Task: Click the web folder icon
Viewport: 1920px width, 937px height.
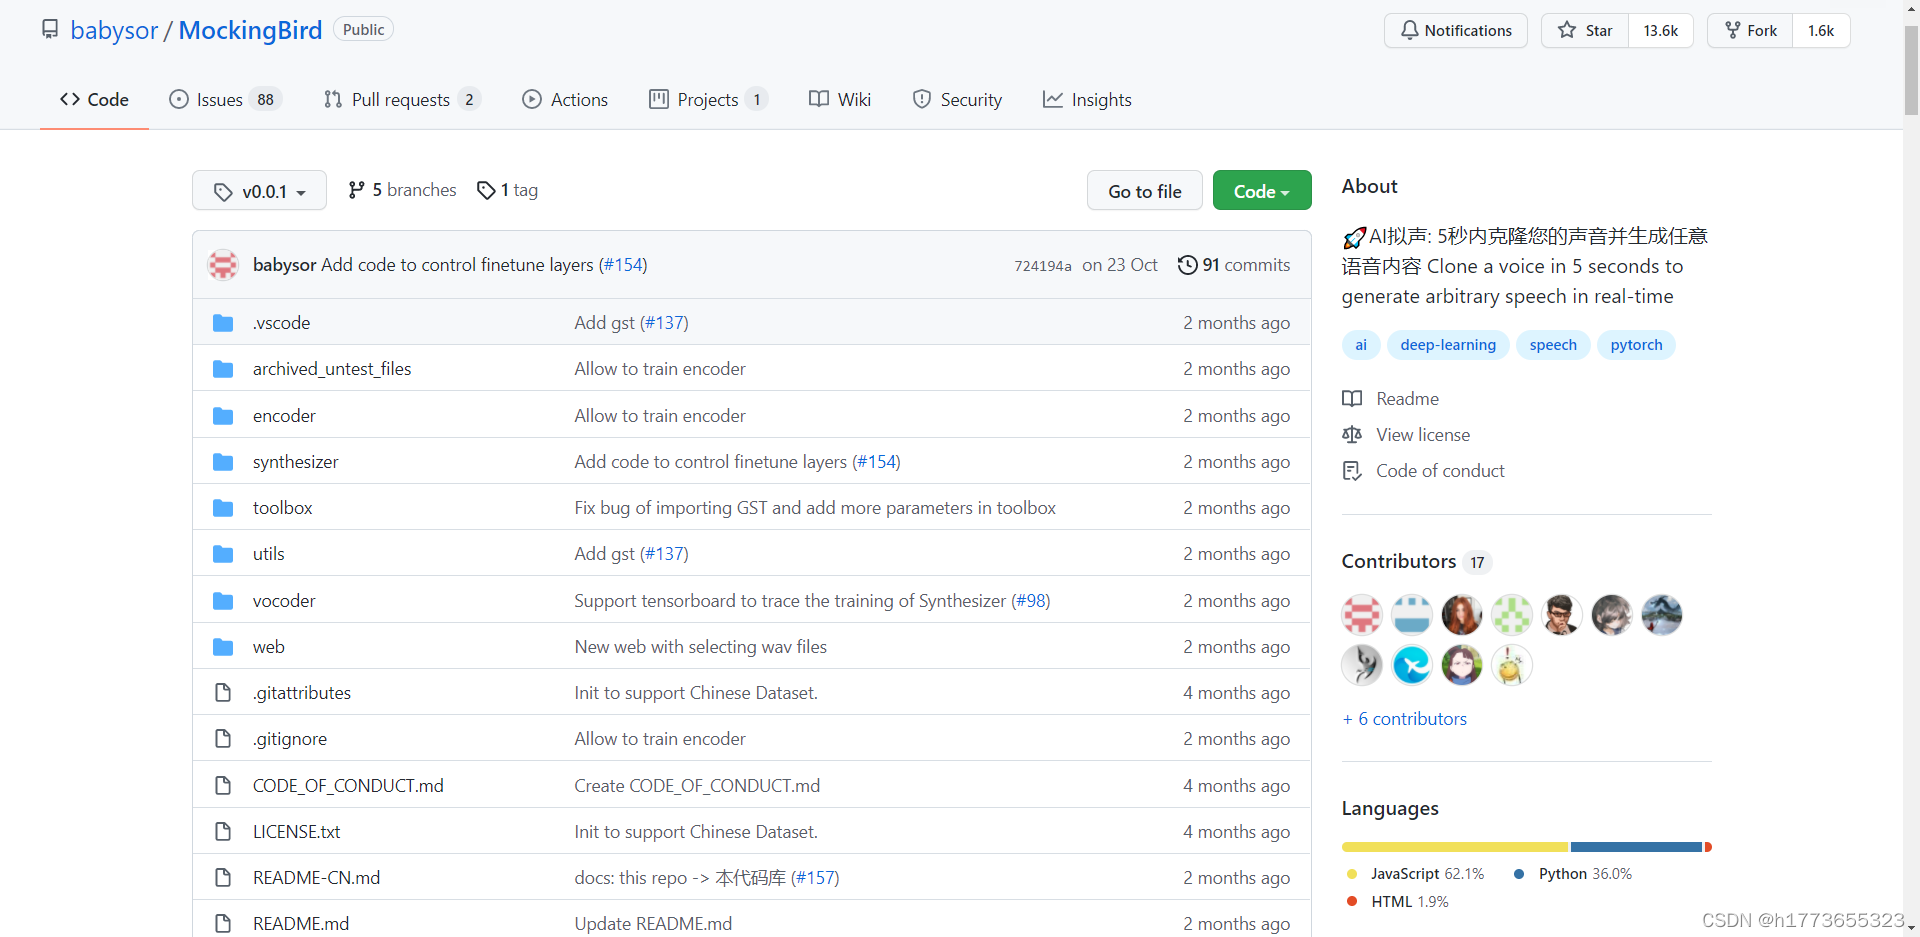Action: click(x=223, y=647)
